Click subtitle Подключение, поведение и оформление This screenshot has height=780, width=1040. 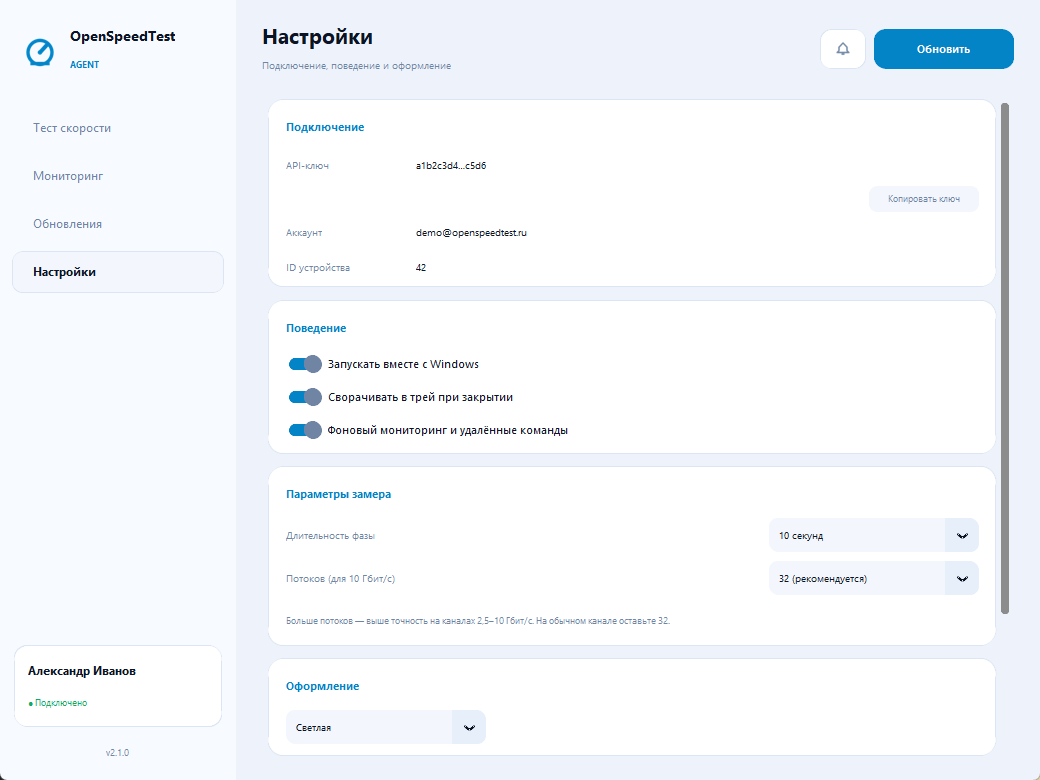click(x=356, y=66)
